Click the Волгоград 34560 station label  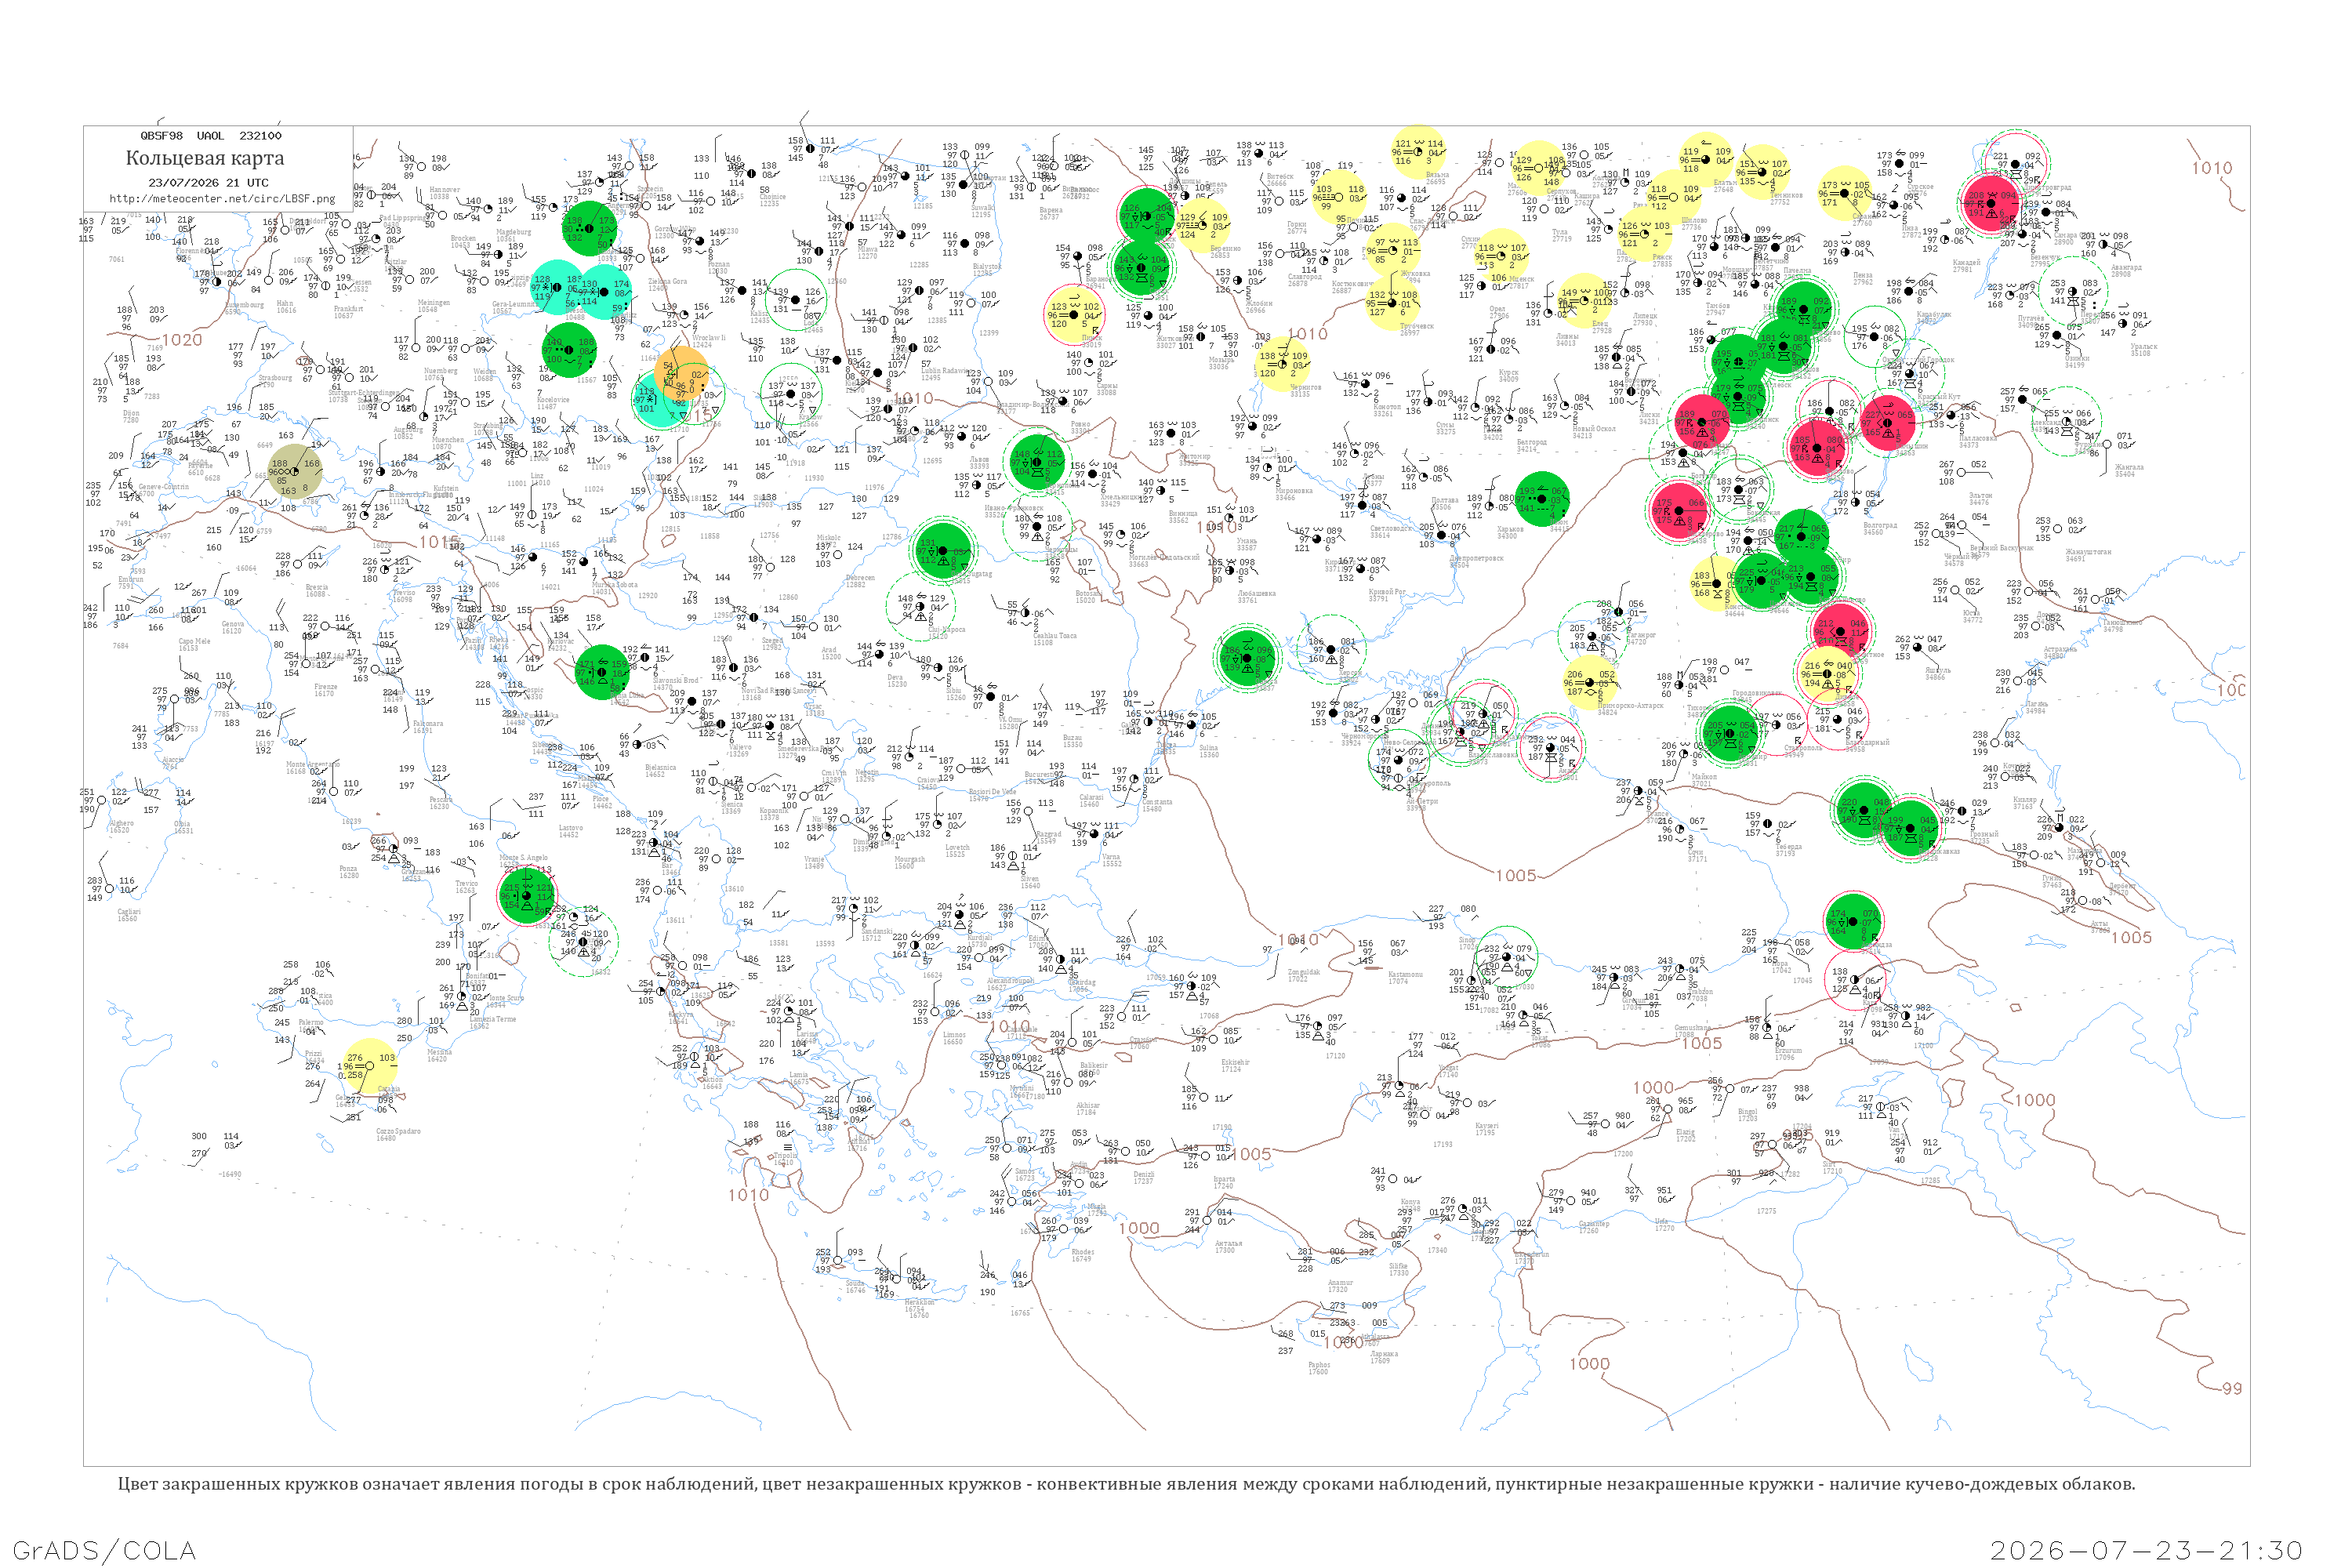1880,528
